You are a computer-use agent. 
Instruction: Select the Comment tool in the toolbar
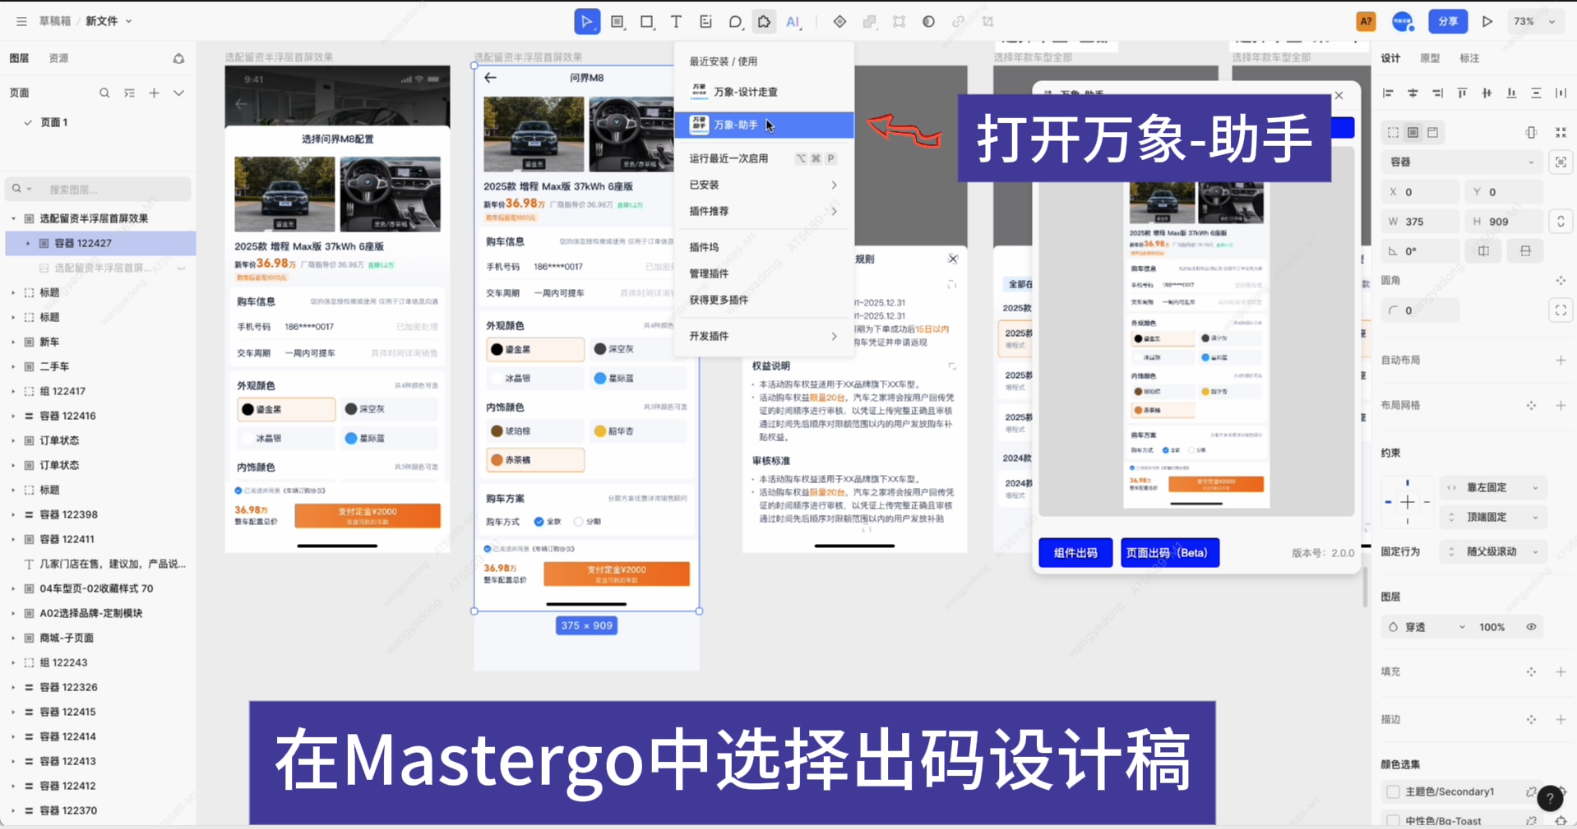735,21
